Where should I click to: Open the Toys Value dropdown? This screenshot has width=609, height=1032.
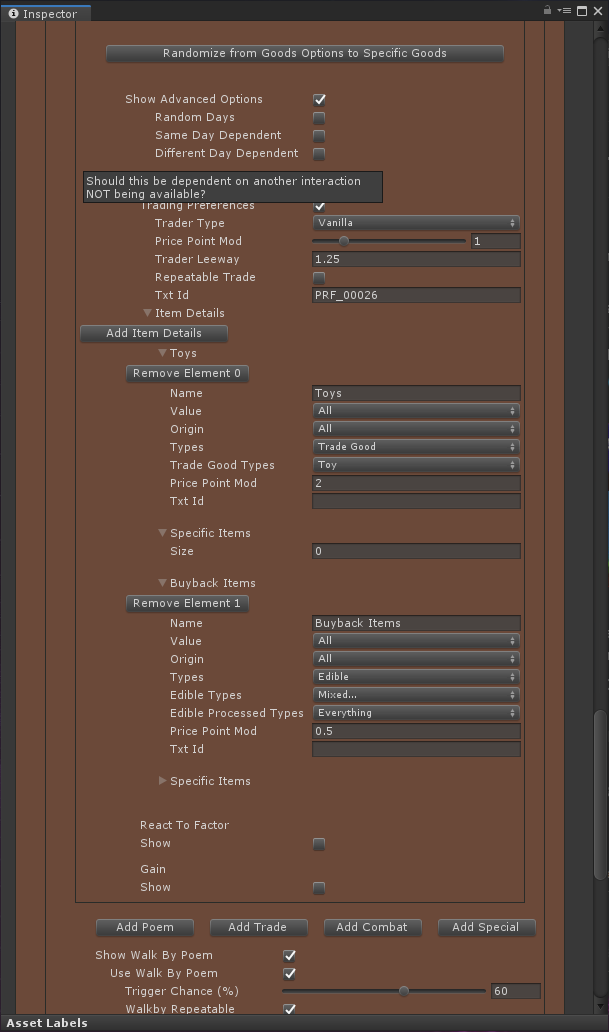tap(416, 411)
